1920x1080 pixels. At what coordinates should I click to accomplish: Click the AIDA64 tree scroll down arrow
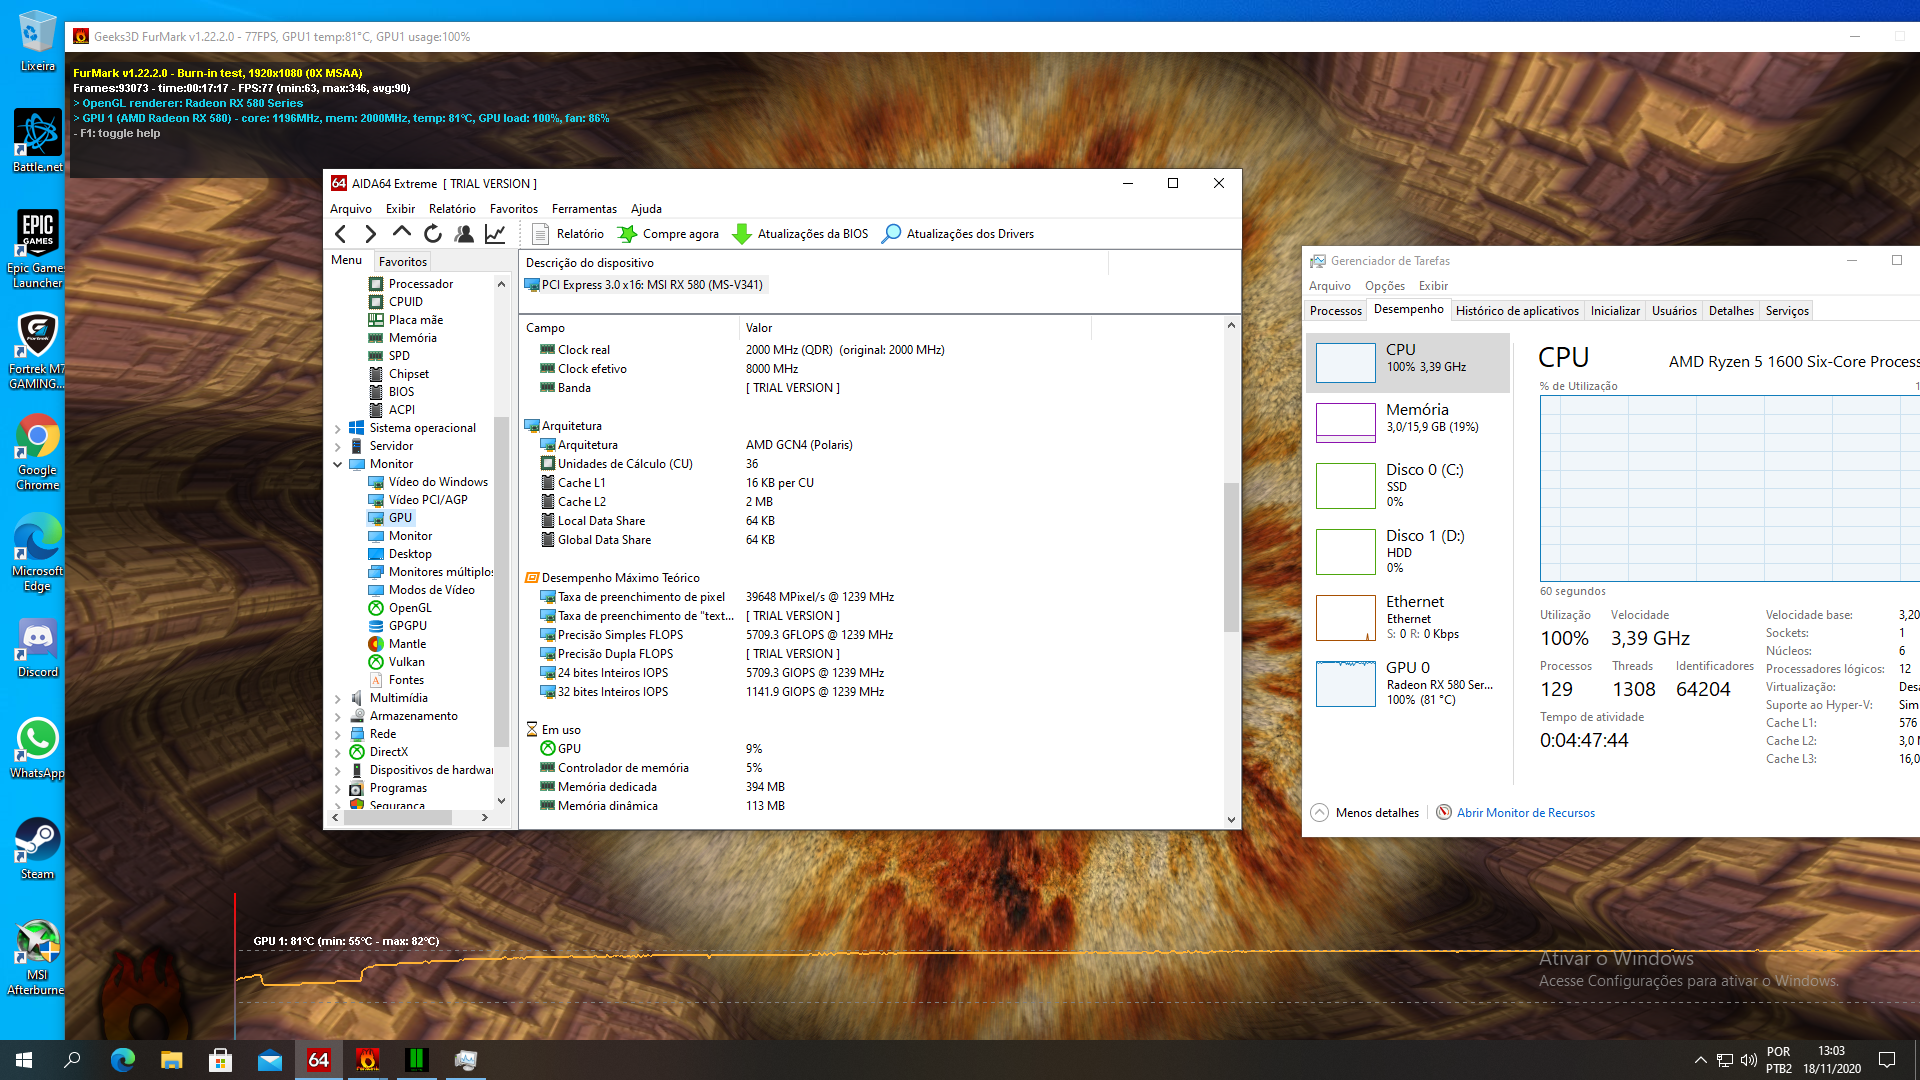[x=501, y=800]
